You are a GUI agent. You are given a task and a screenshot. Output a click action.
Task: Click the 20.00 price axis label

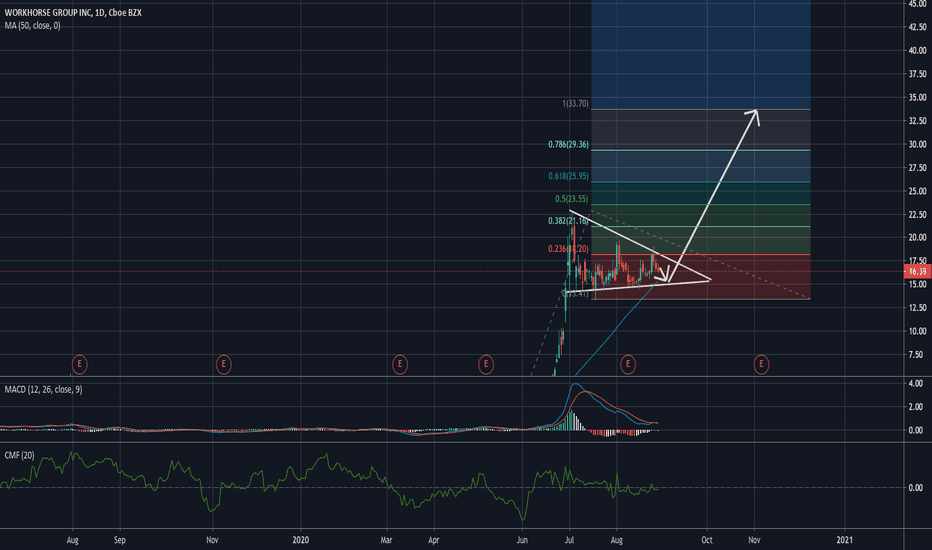click(x=917, y=237)
